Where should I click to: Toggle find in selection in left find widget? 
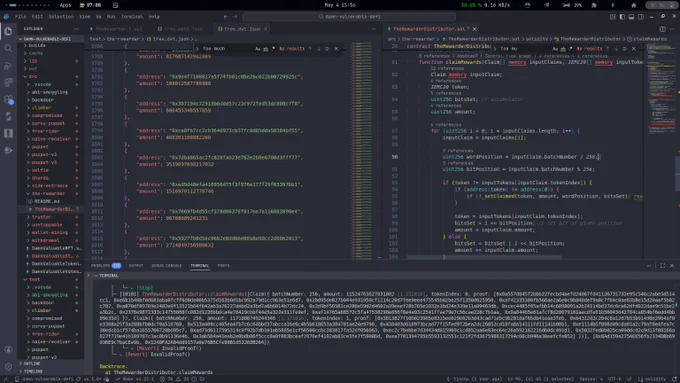327,49
